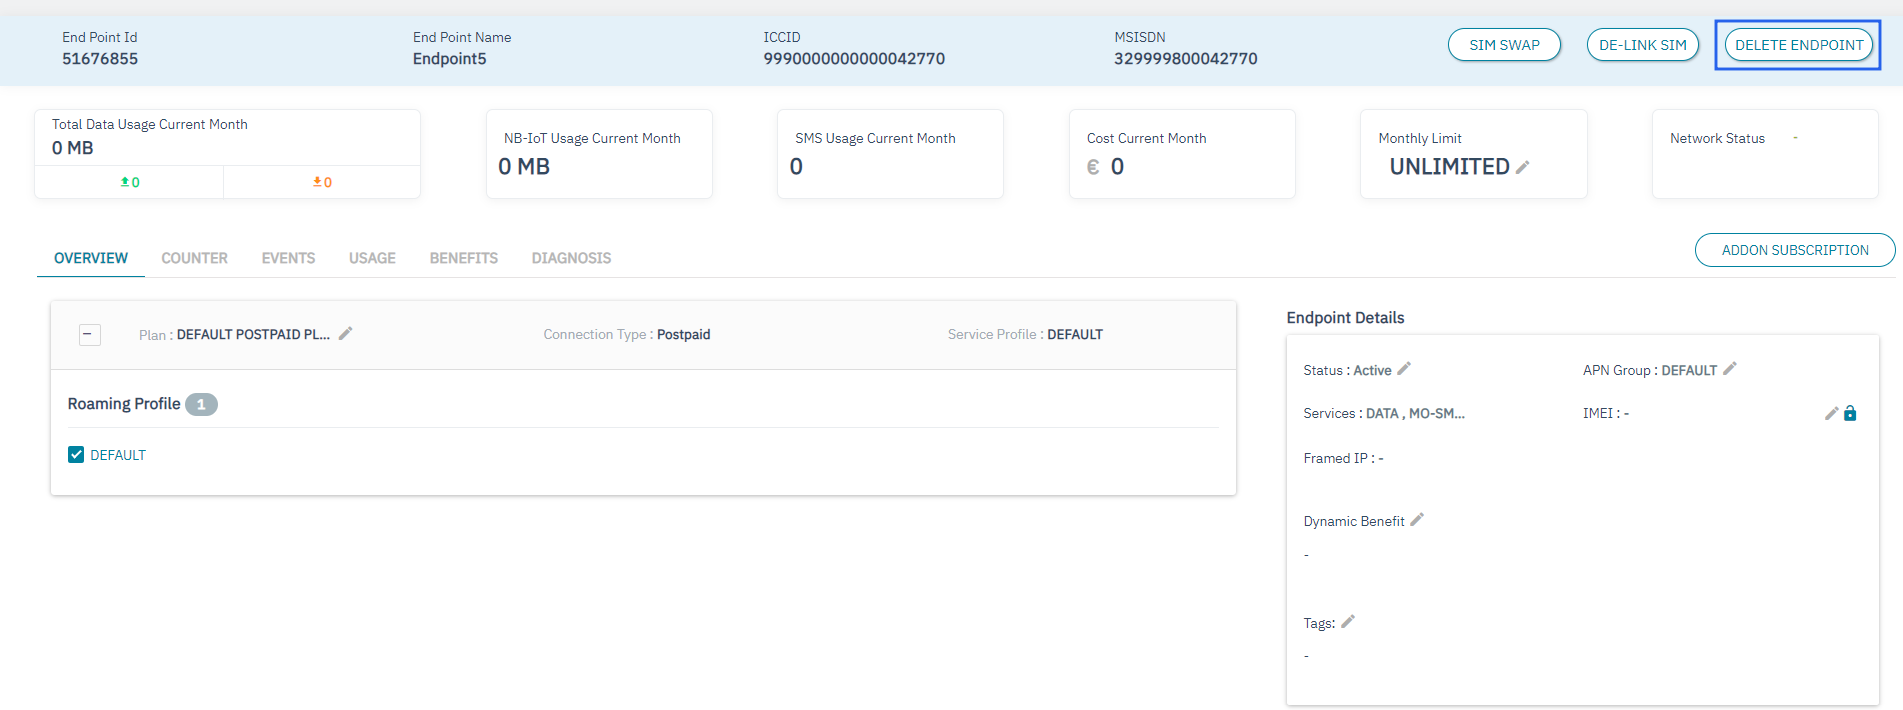Click the DELETE ENDPOINT button
1903x710 pixels.
click(1798, 45)
